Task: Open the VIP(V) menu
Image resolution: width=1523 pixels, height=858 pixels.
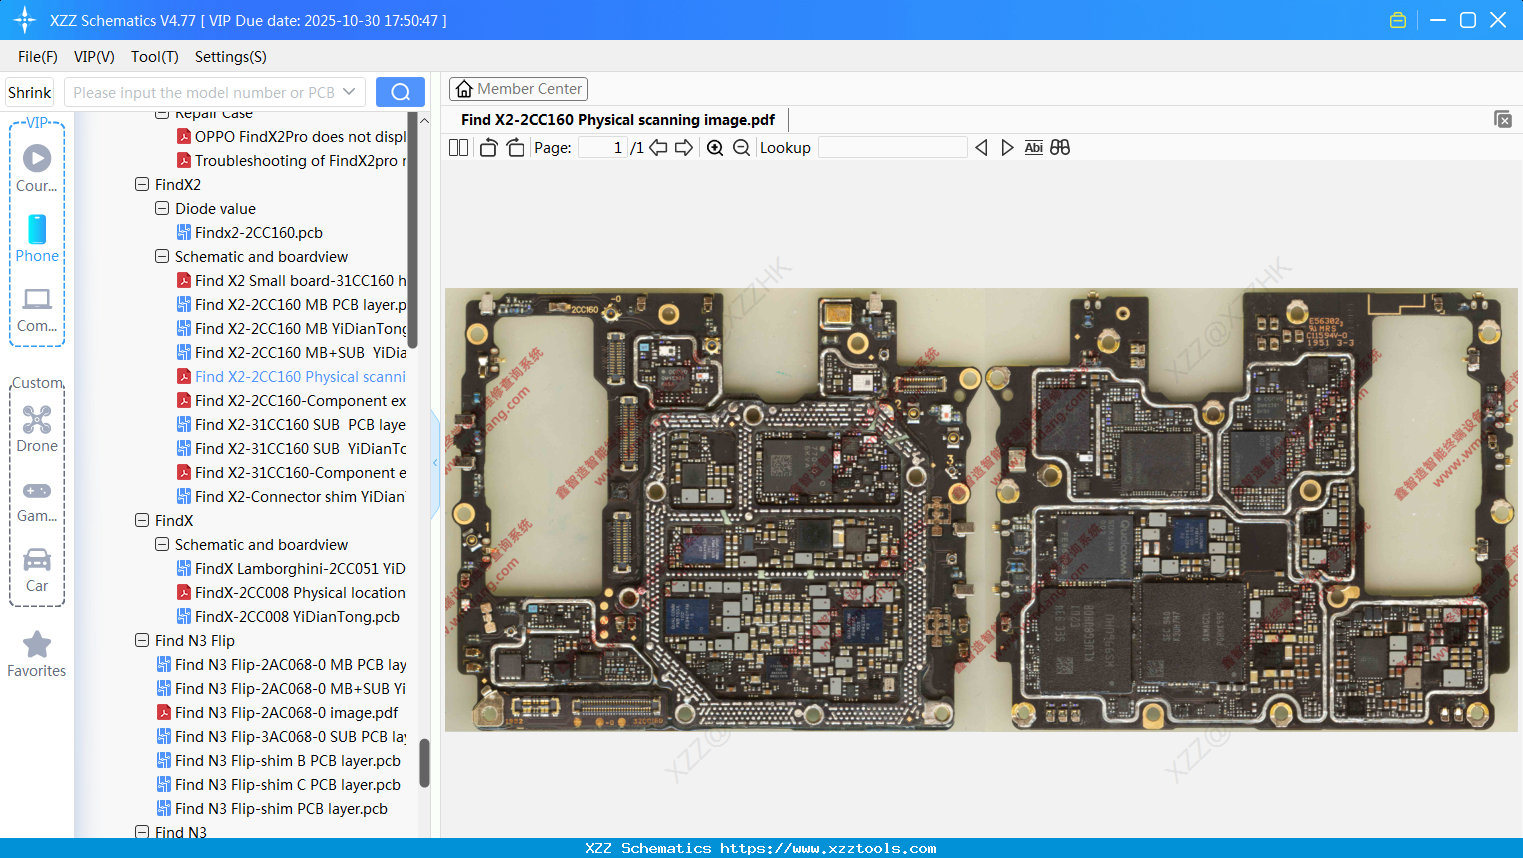Action: coord(94,57)
